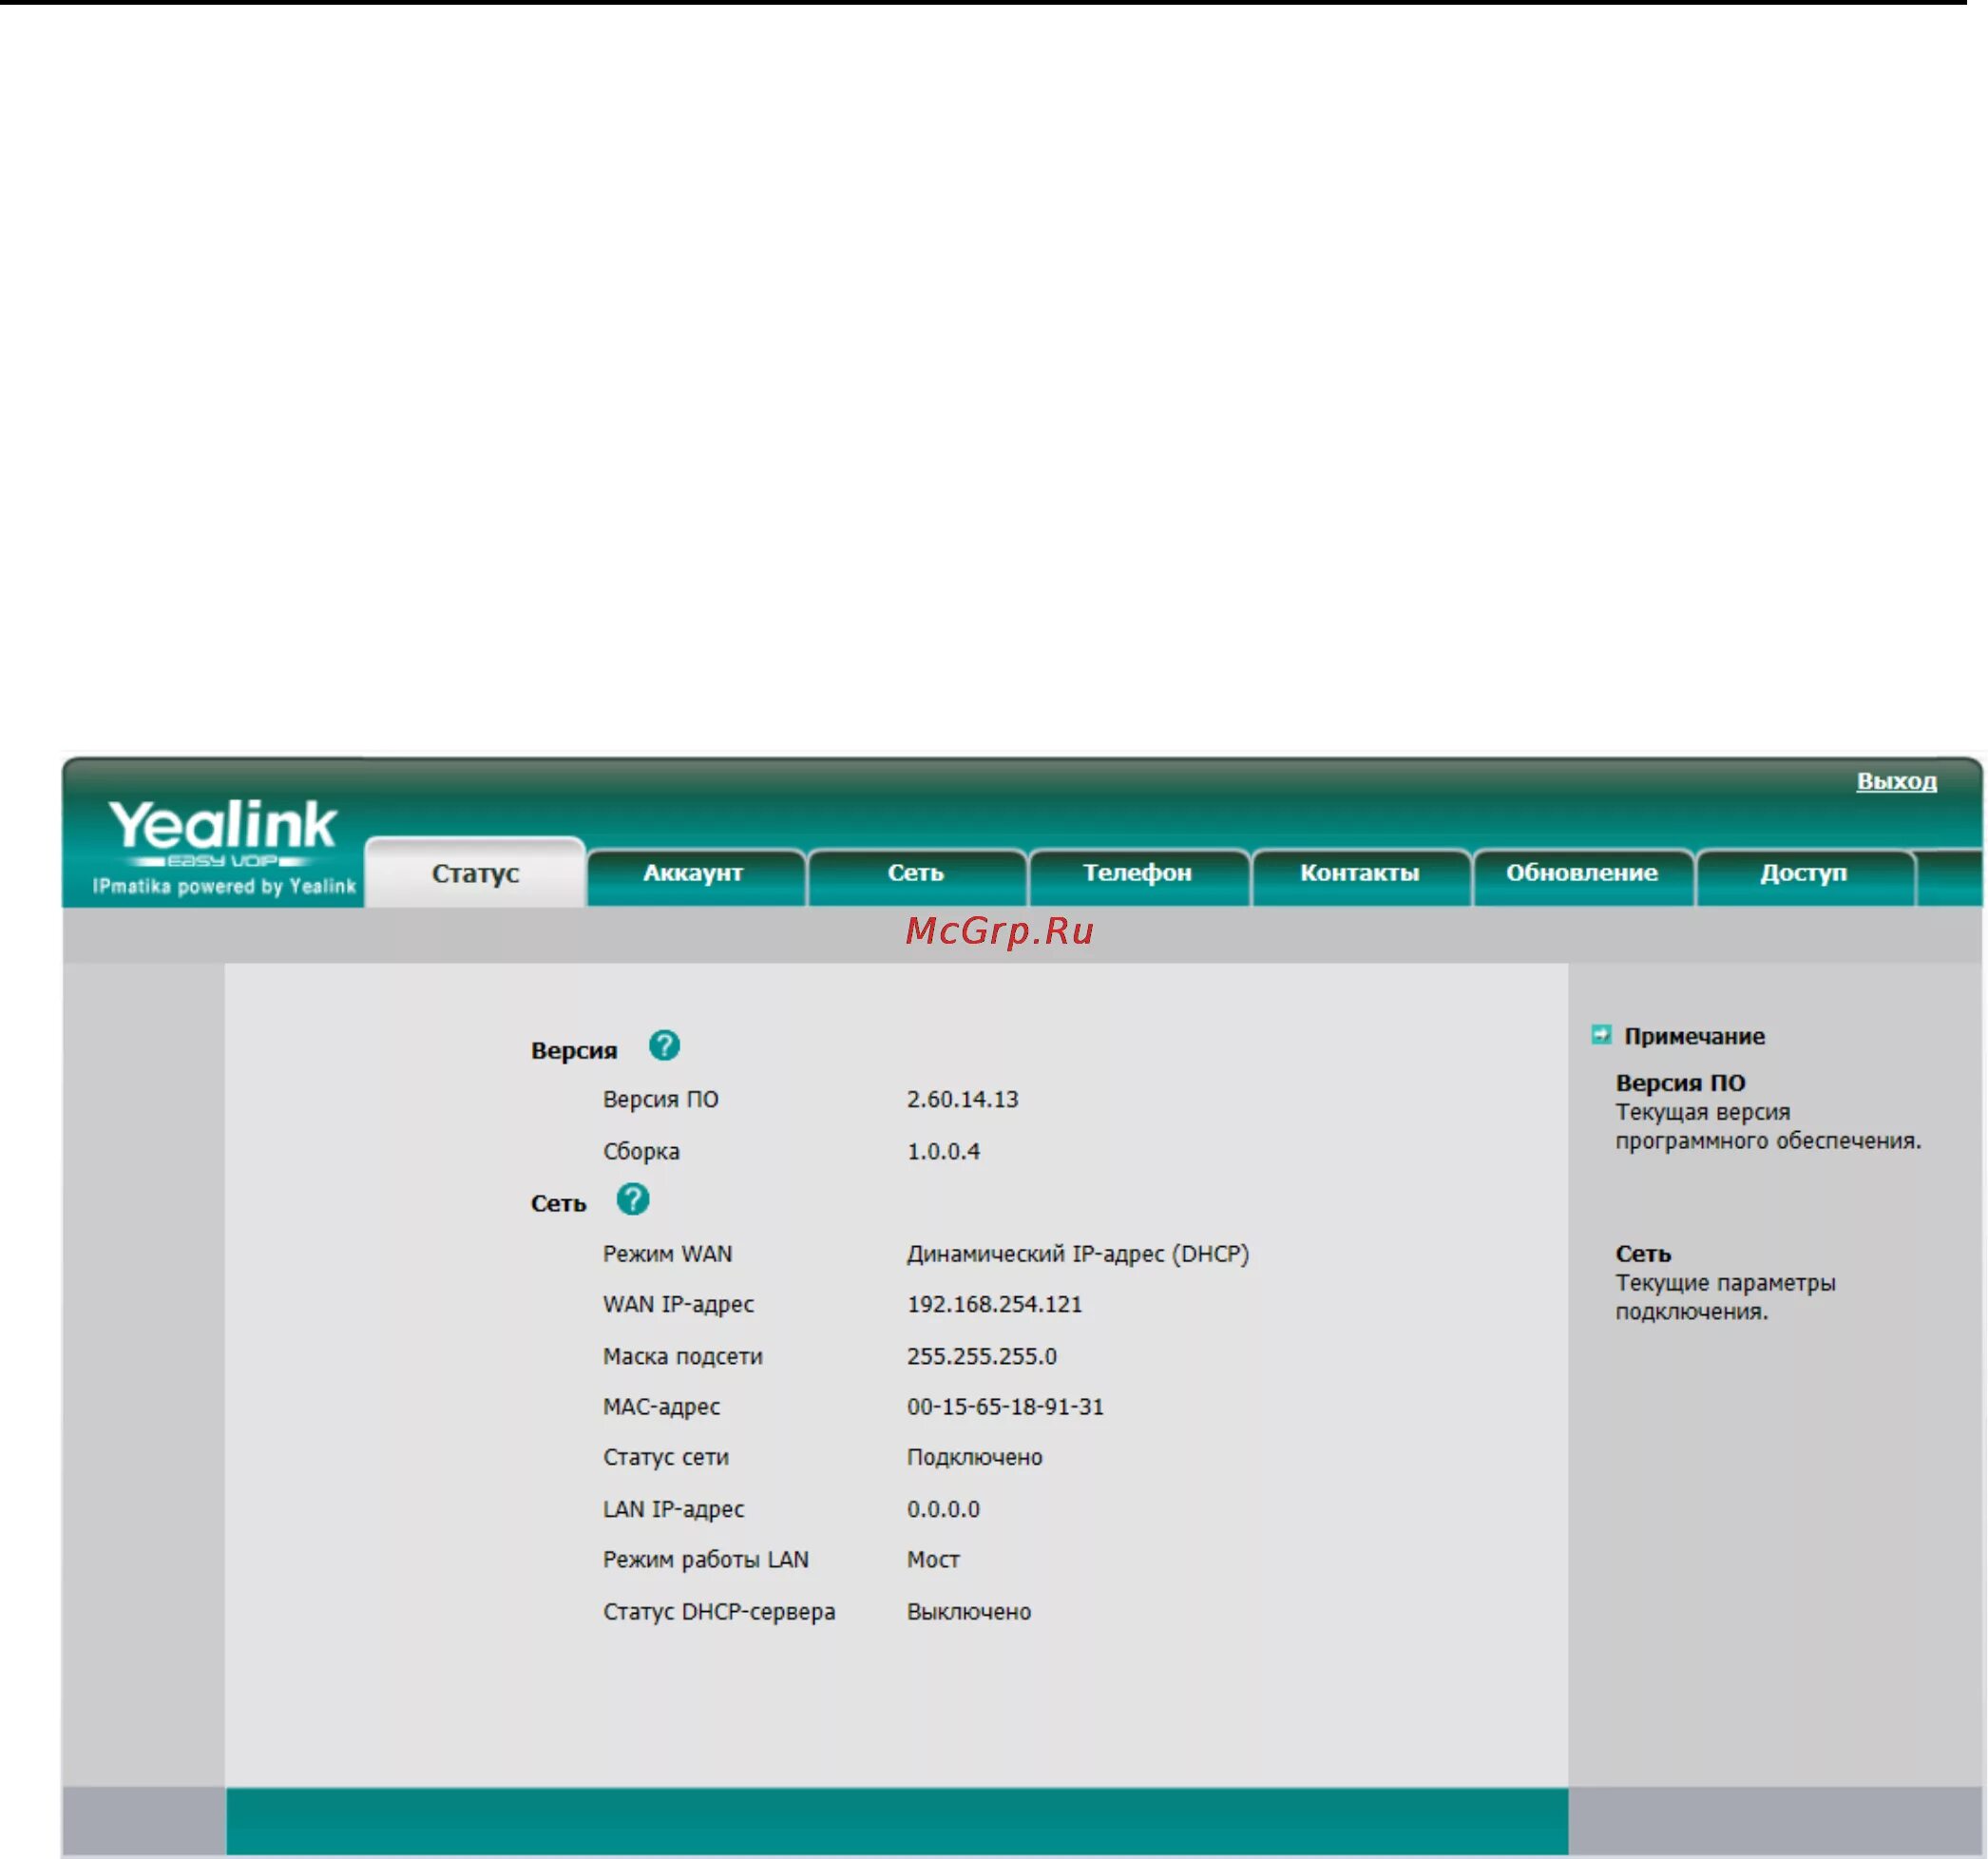
Task: Click the IPmatika powered by Yealink text
Action: click(224, 887)
